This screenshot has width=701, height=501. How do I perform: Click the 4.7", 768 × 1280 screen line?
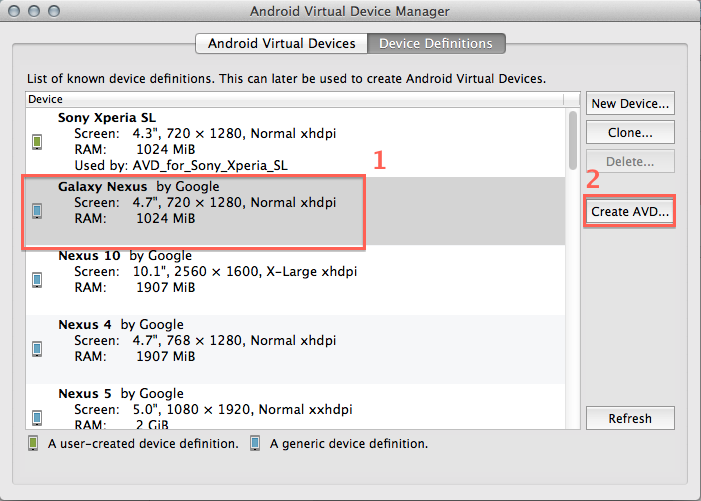click(205, 341)
